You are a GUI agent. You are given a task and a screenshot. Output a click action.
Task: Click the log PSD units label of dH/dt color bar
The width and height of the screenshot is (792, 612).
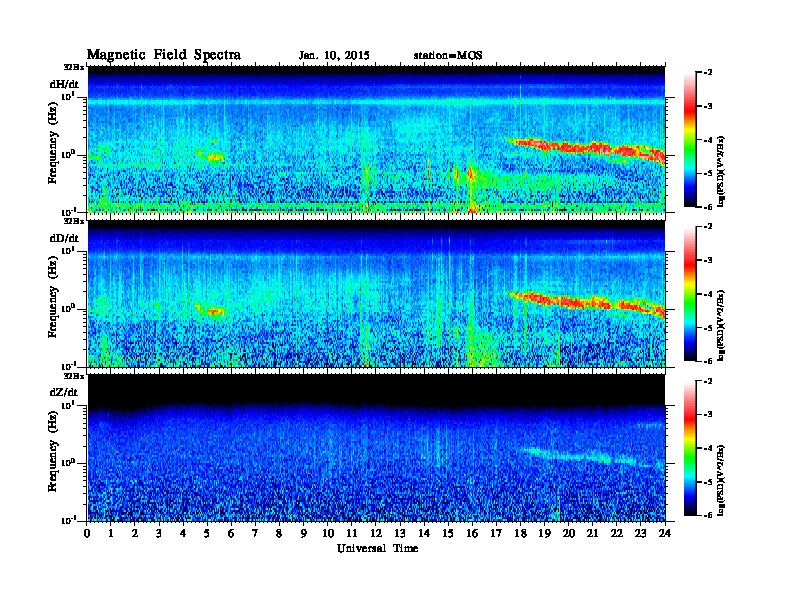pos(721,171)
